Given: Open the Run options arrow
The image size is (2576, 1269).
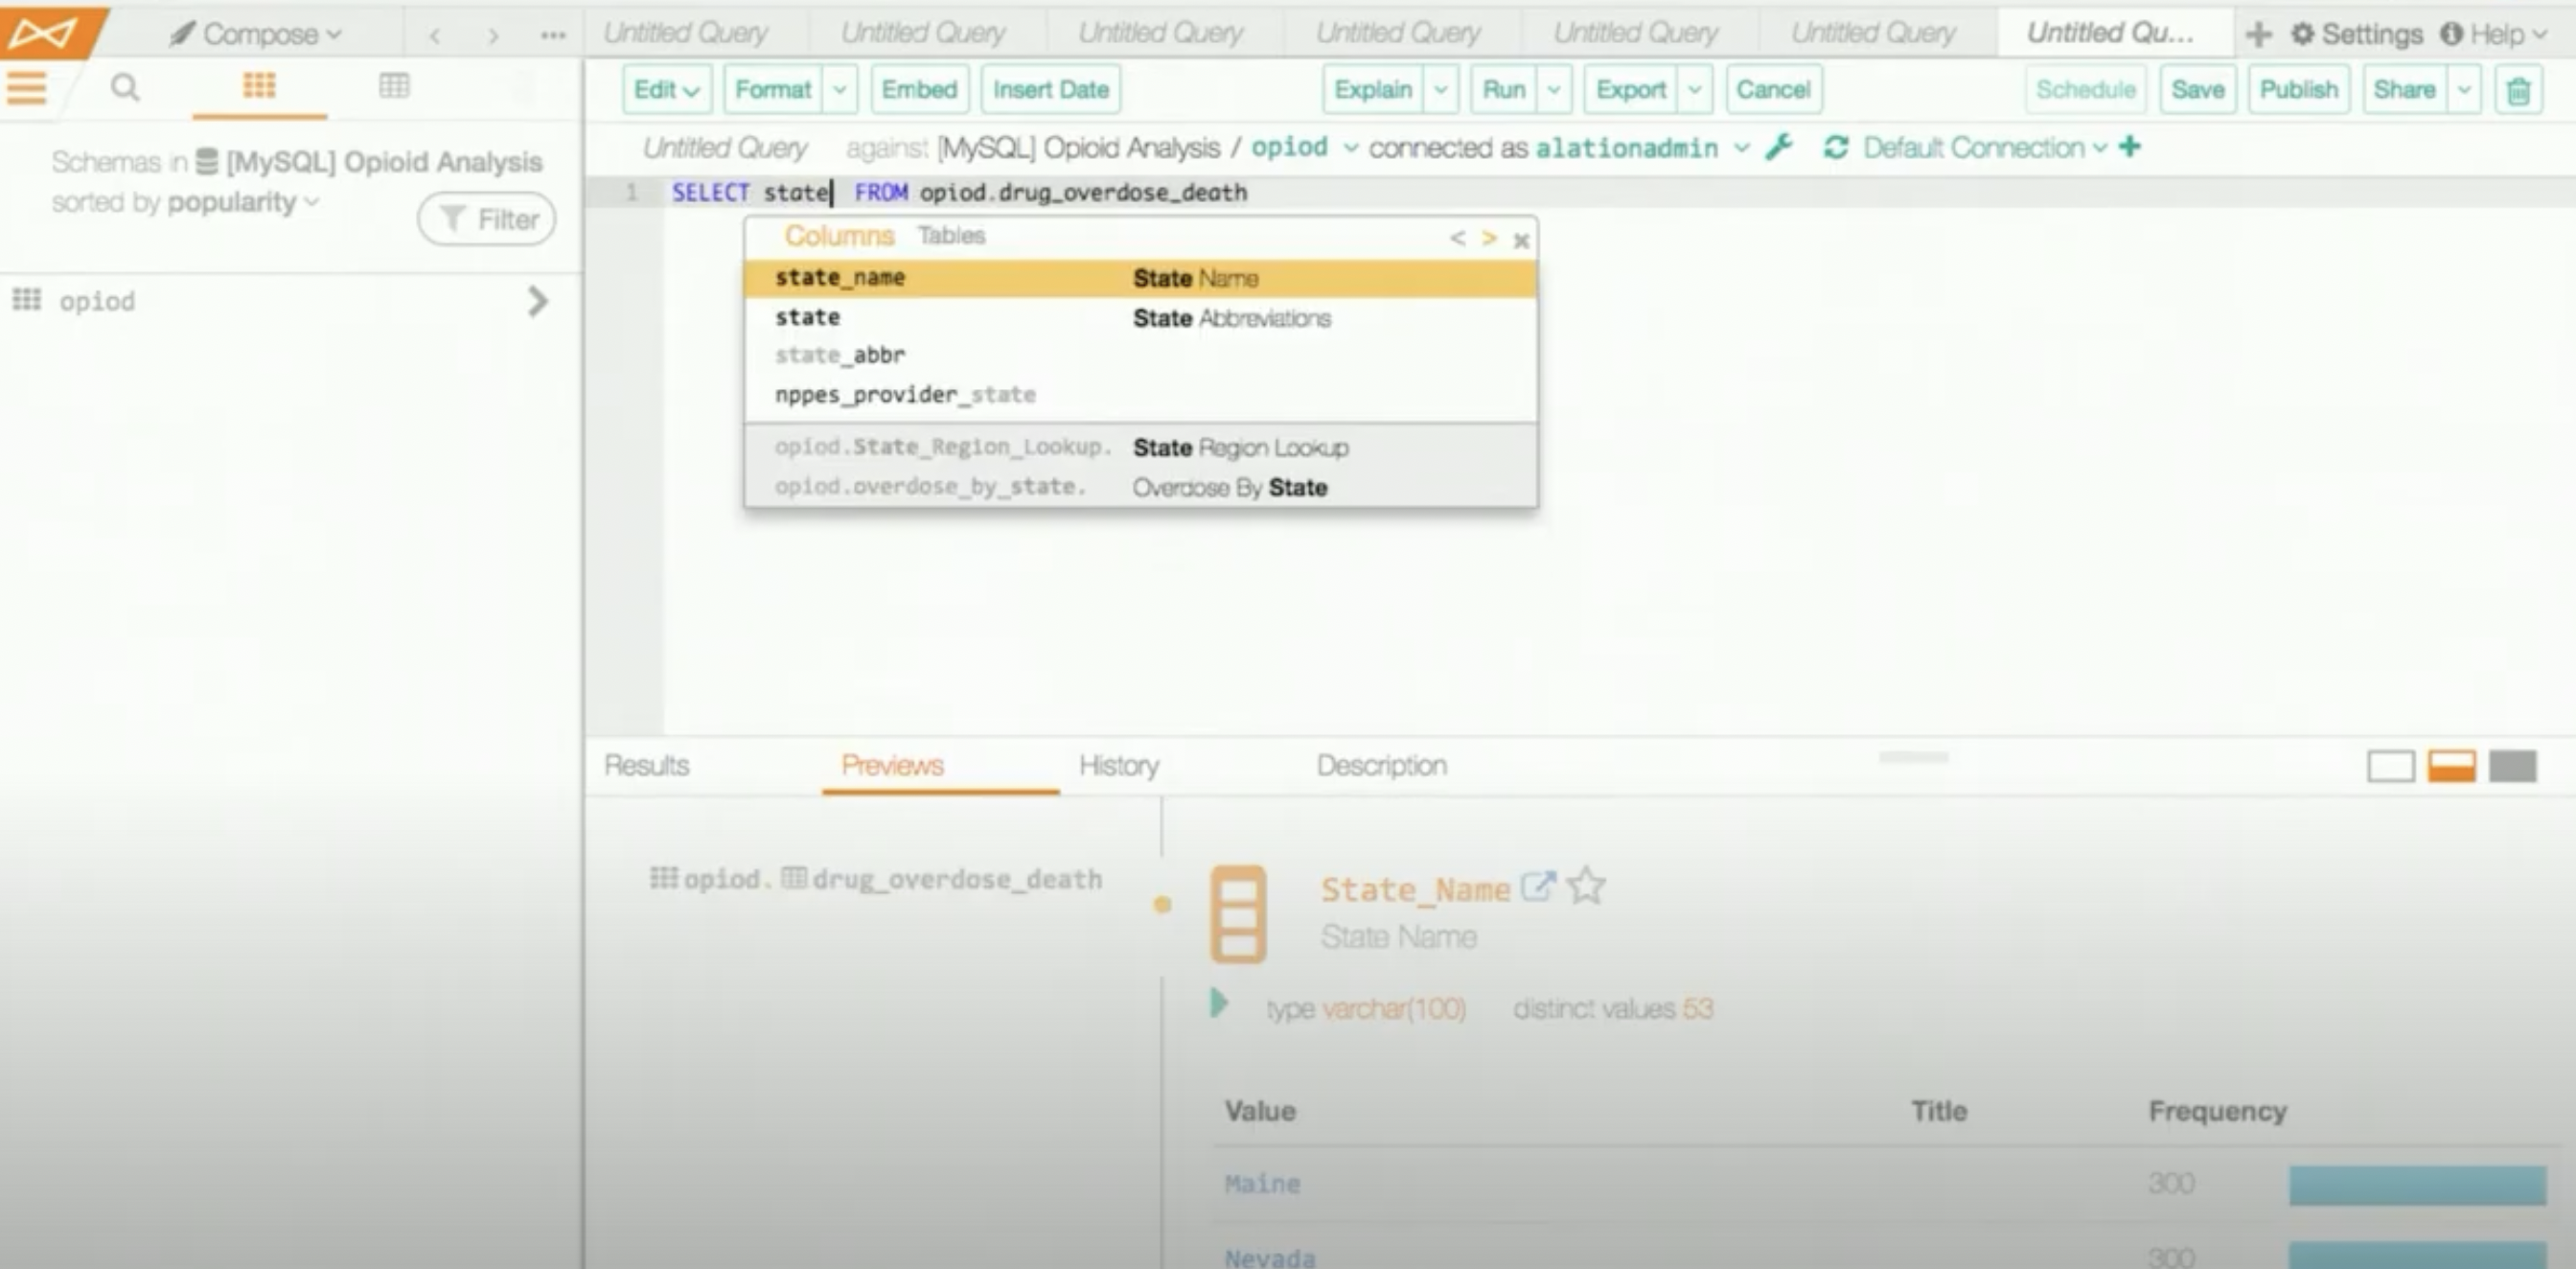Looking at the screenshot, I should point(1553,90).
